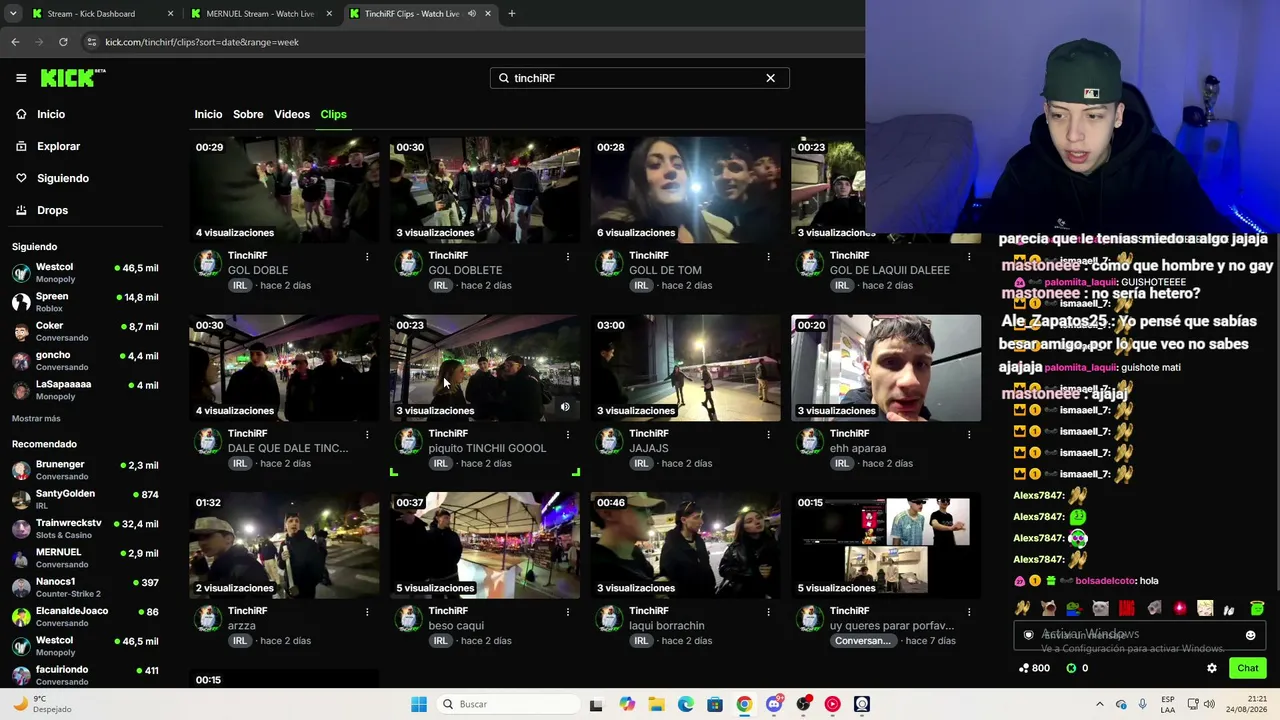The width and height of the screenshot is (1280, 720).
Task: Reload the page in the browser
Action: coord(63,42)
